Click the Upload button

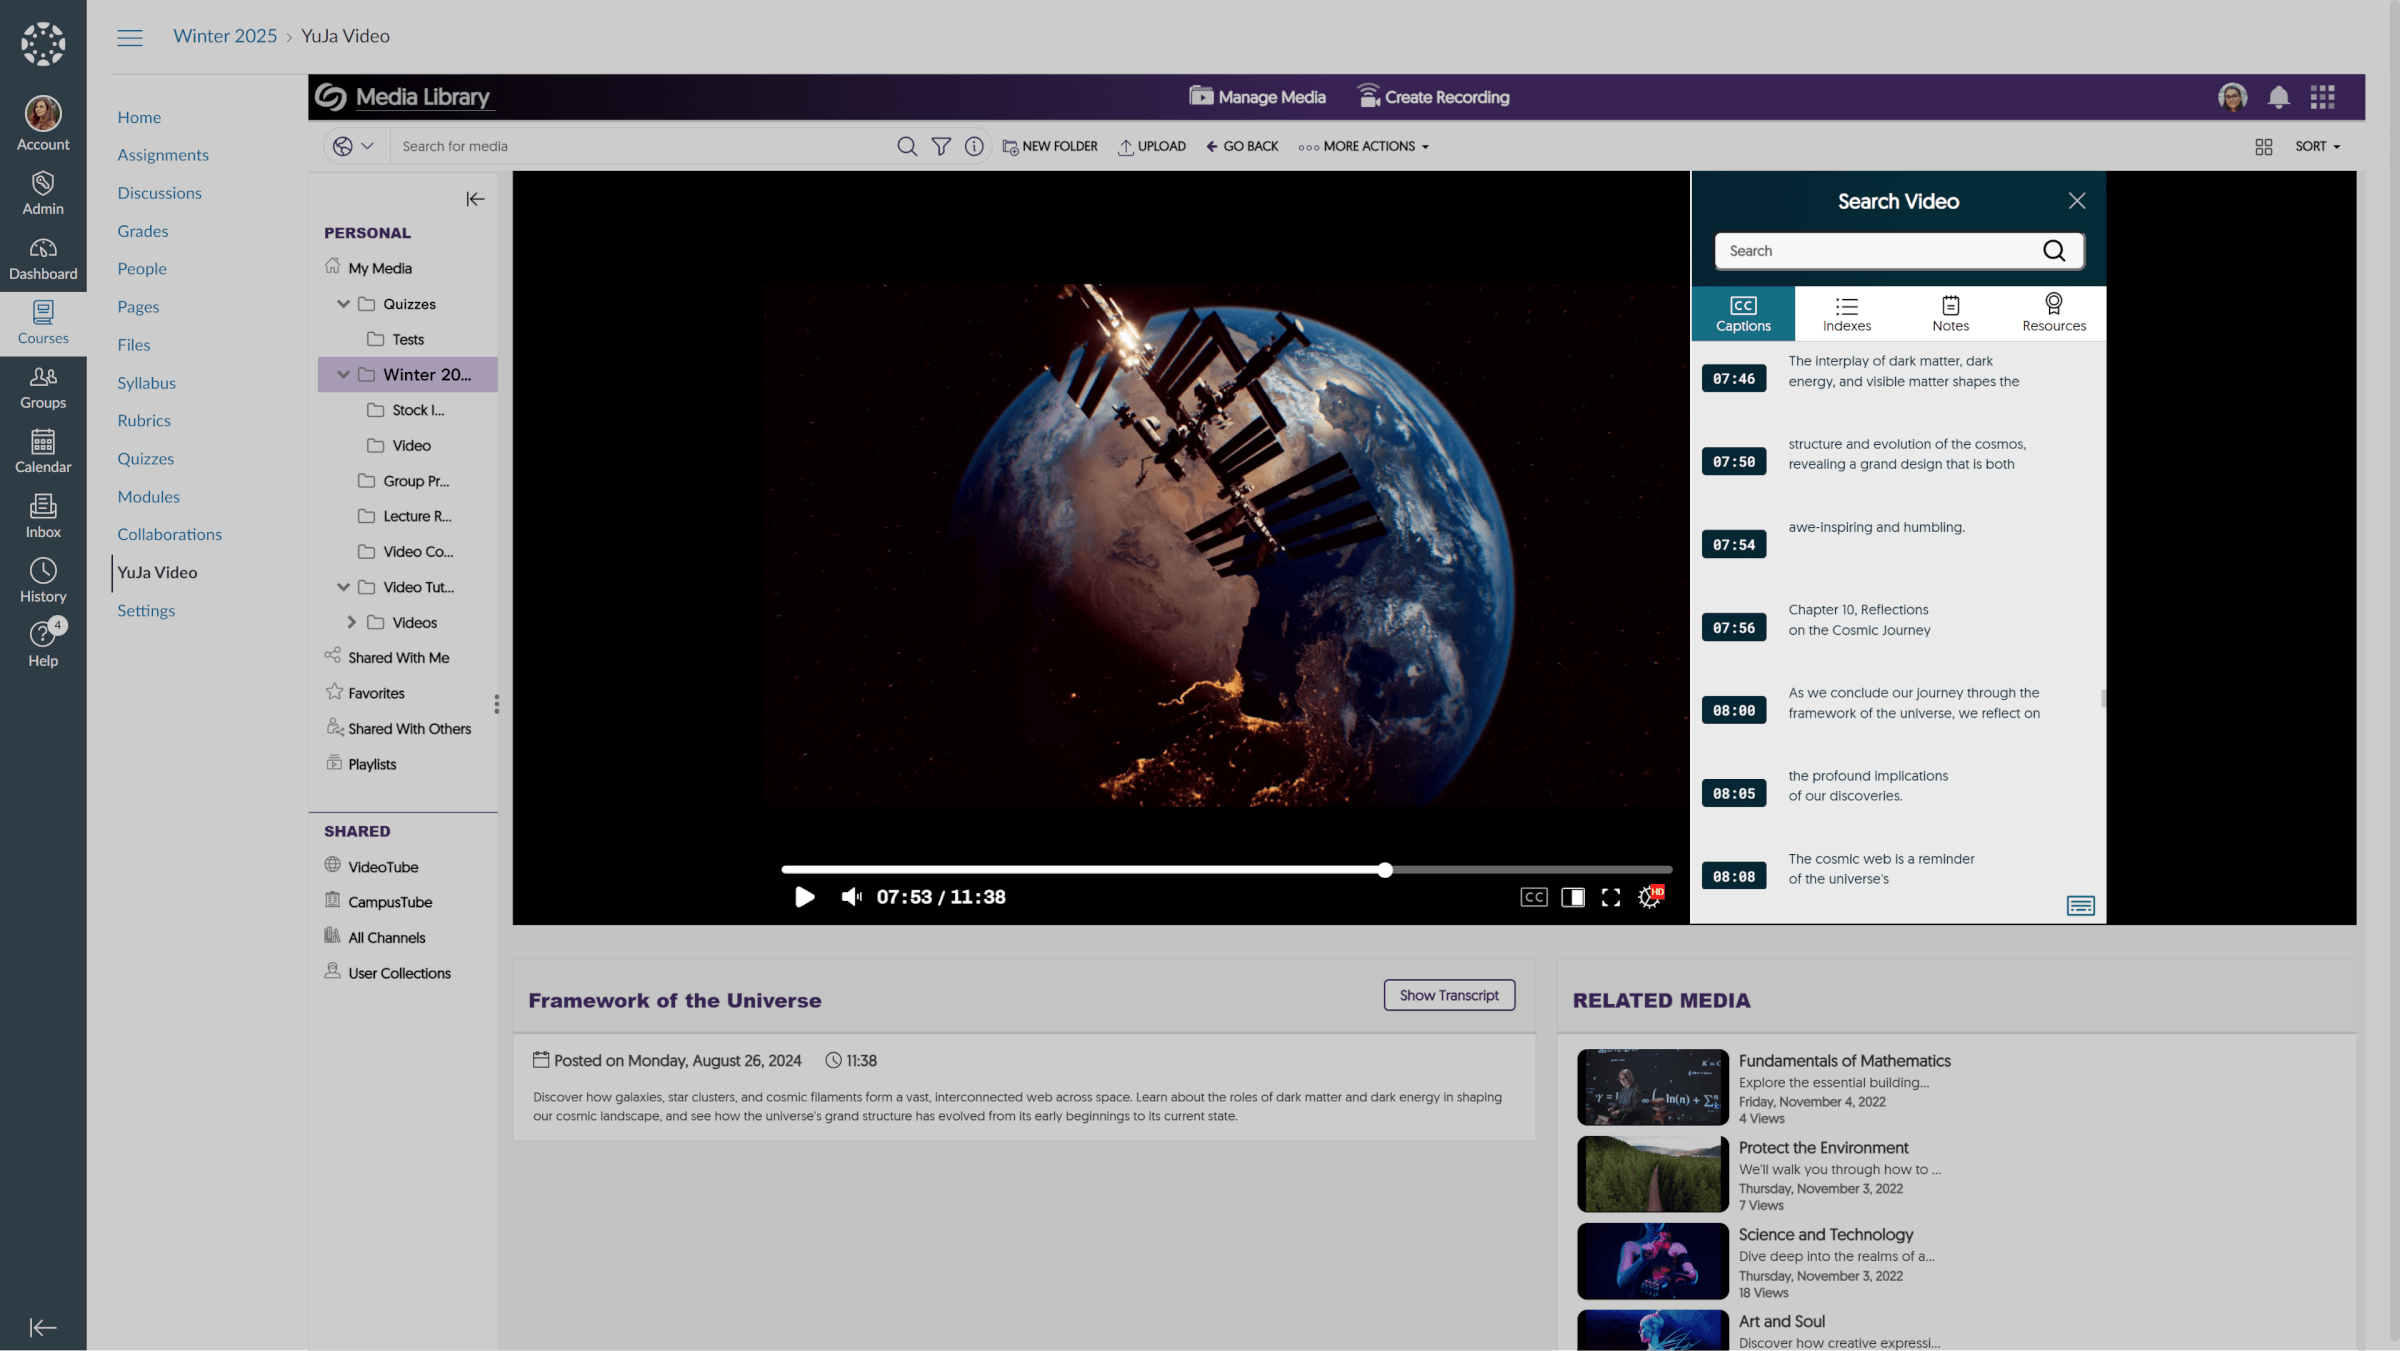[1152, 146]
